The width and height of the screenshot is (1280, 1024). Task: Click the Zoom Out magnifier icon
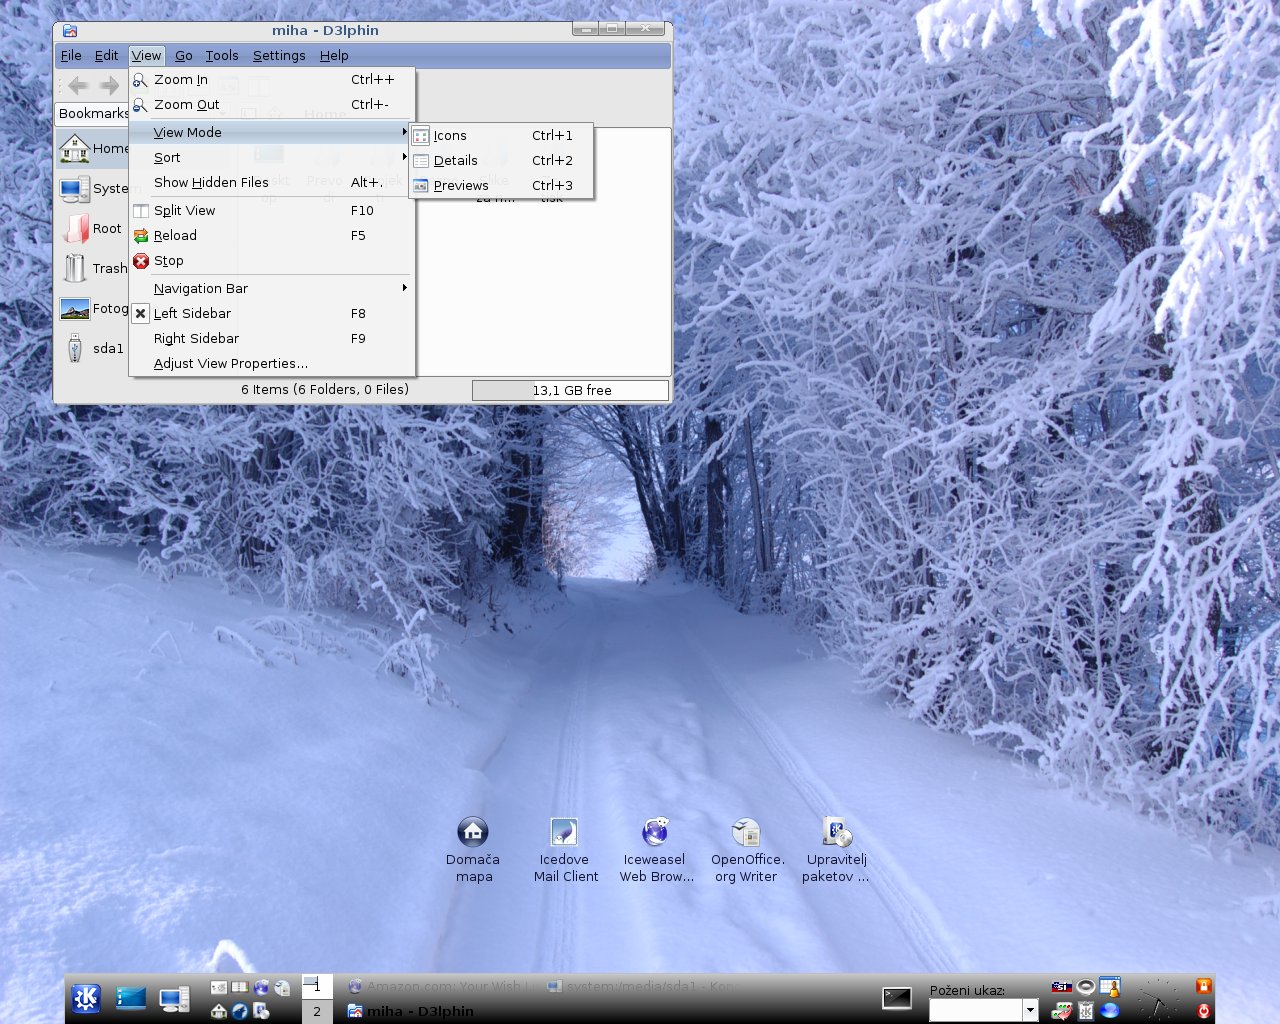(x=141, y=105)
